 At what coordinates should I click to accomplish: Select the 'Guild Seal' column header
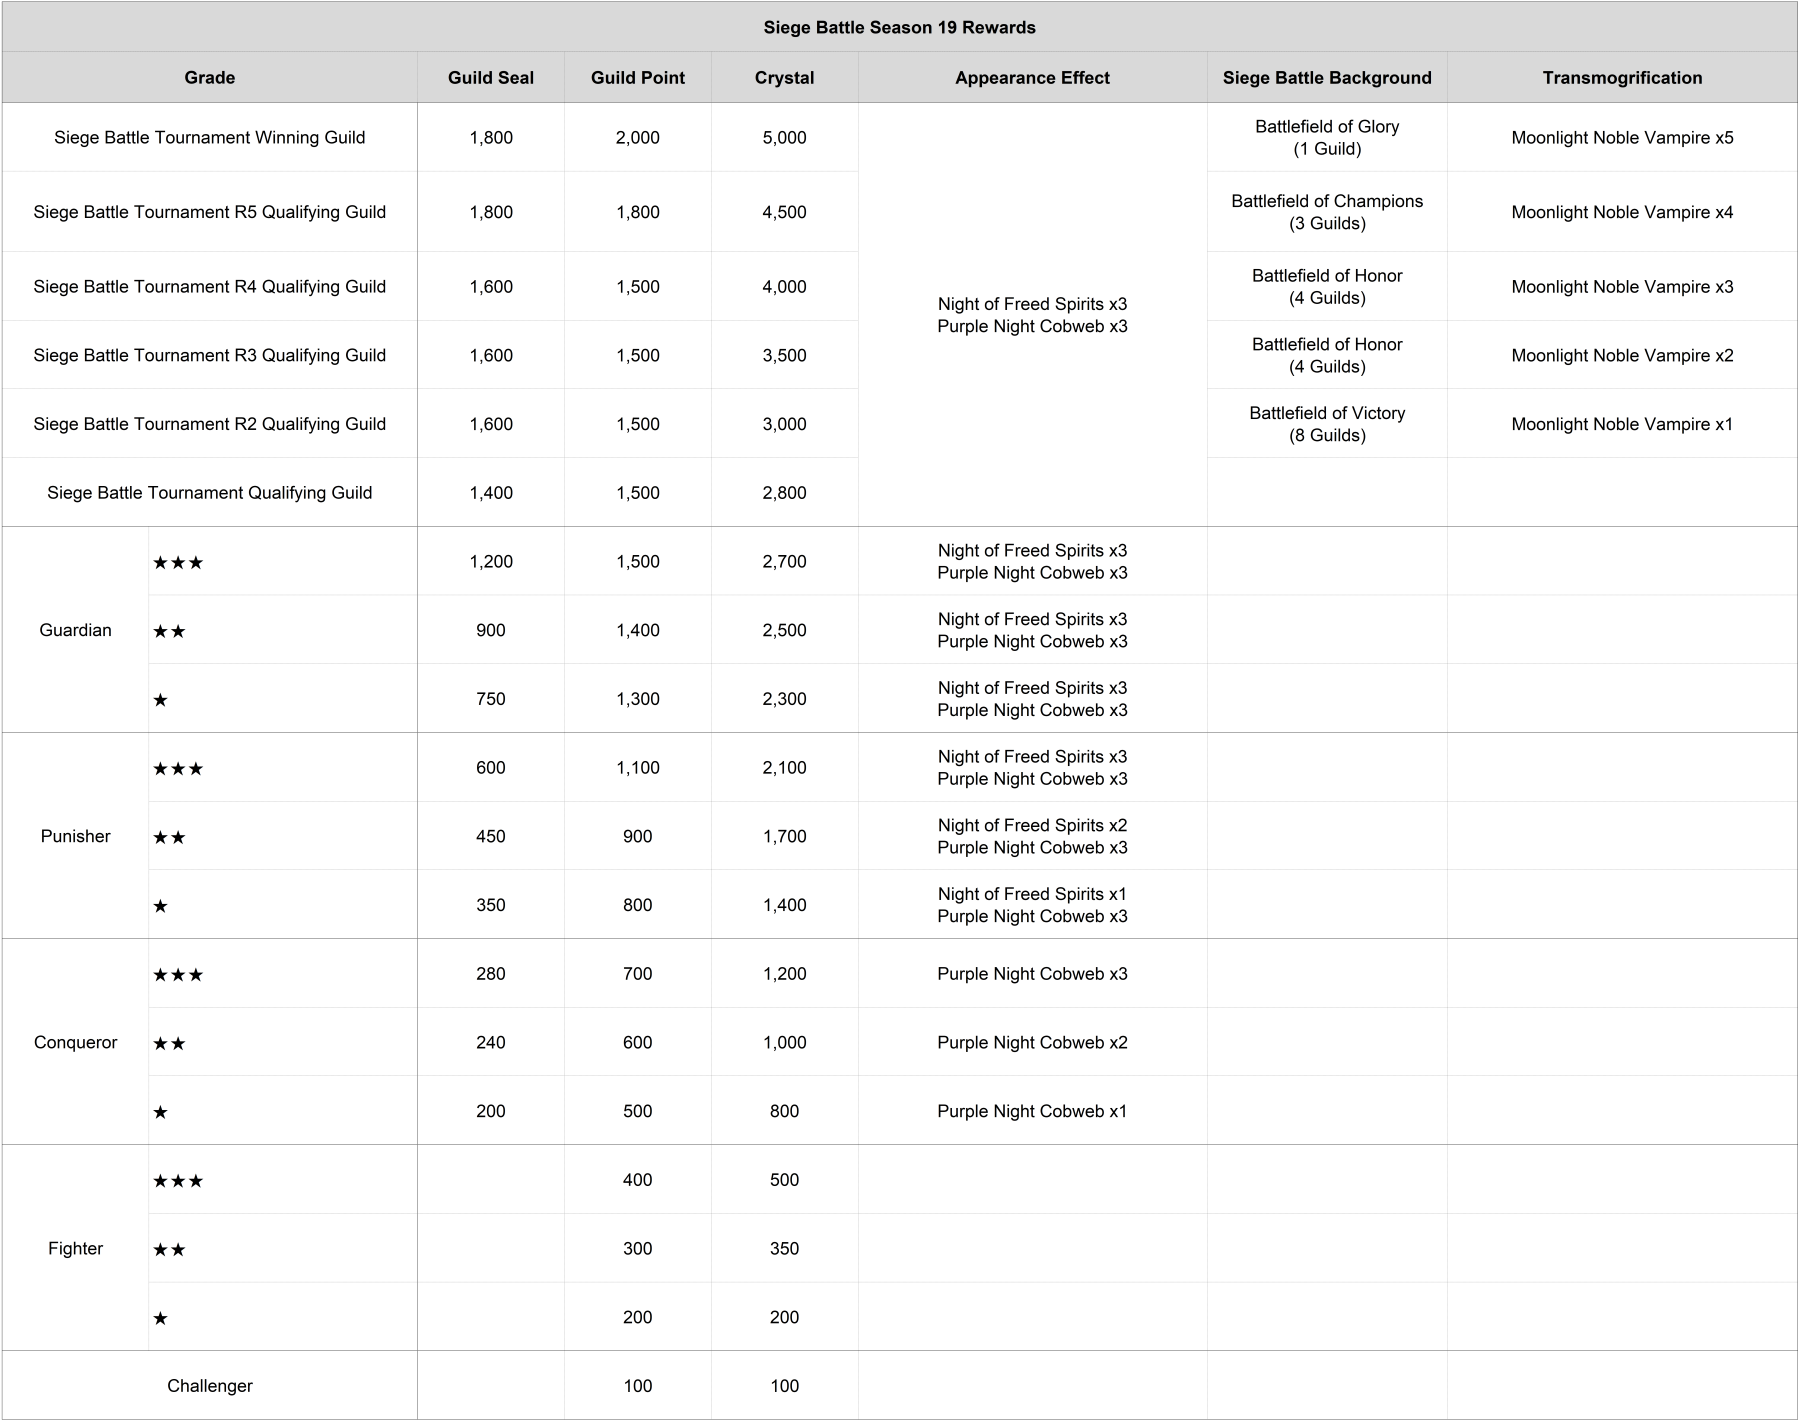pyautogui.click(x=491, y=78)
